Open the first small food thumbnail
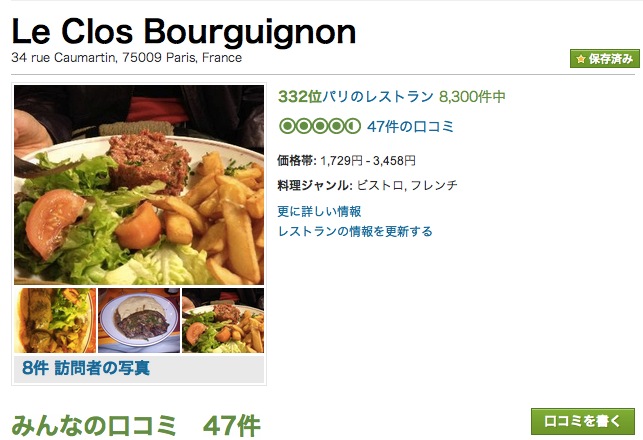Image resolution: width=643 pixels, height=440 pixels. [x=55, y=320]
